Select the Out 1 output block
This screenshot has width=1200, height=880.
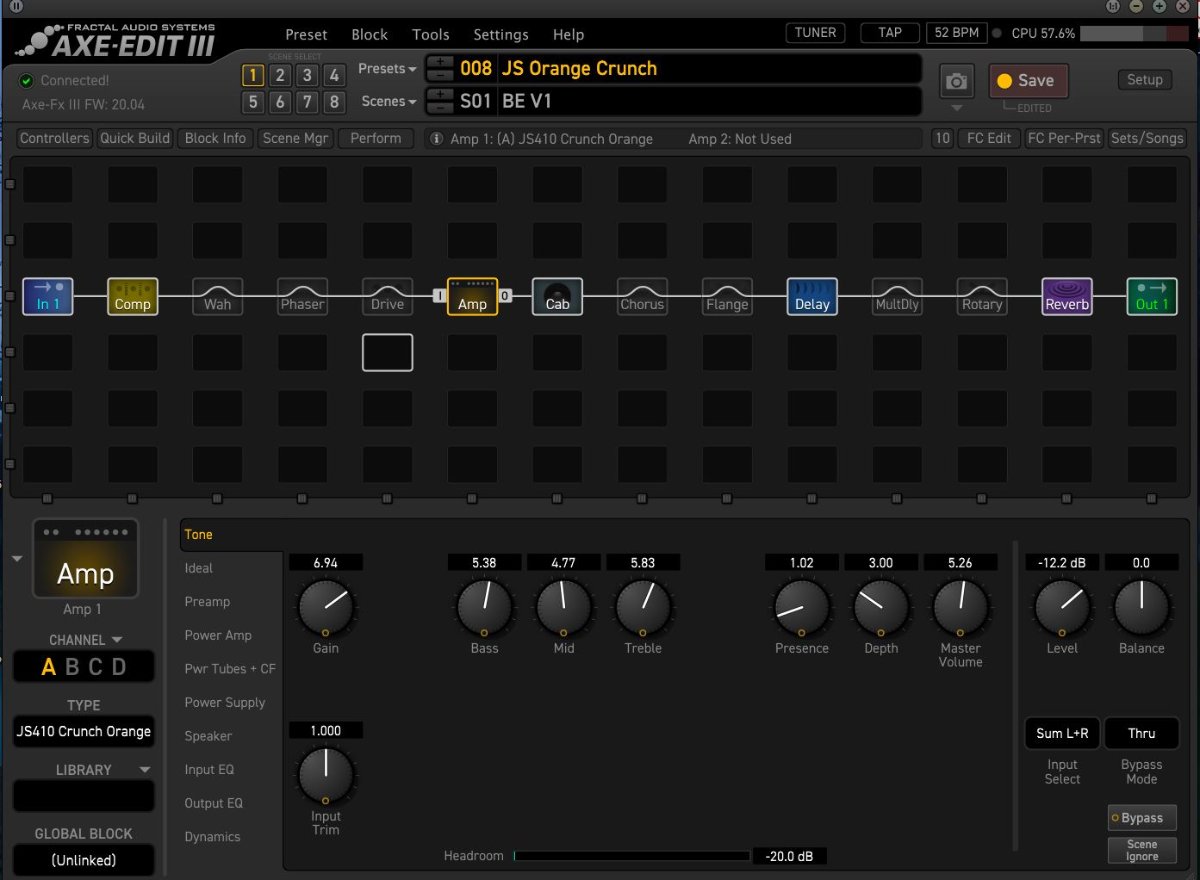point(1152,296)
